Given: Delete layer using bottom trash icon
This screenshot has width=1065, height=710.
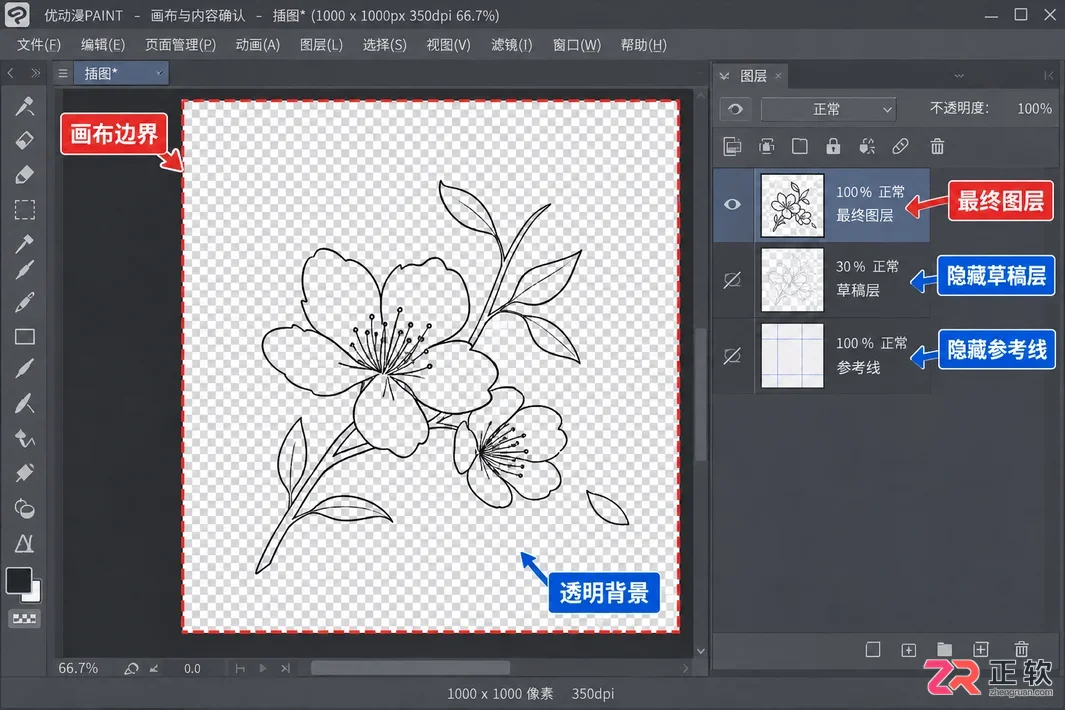Looking at the screenshot, I should tap(1021, 649).
